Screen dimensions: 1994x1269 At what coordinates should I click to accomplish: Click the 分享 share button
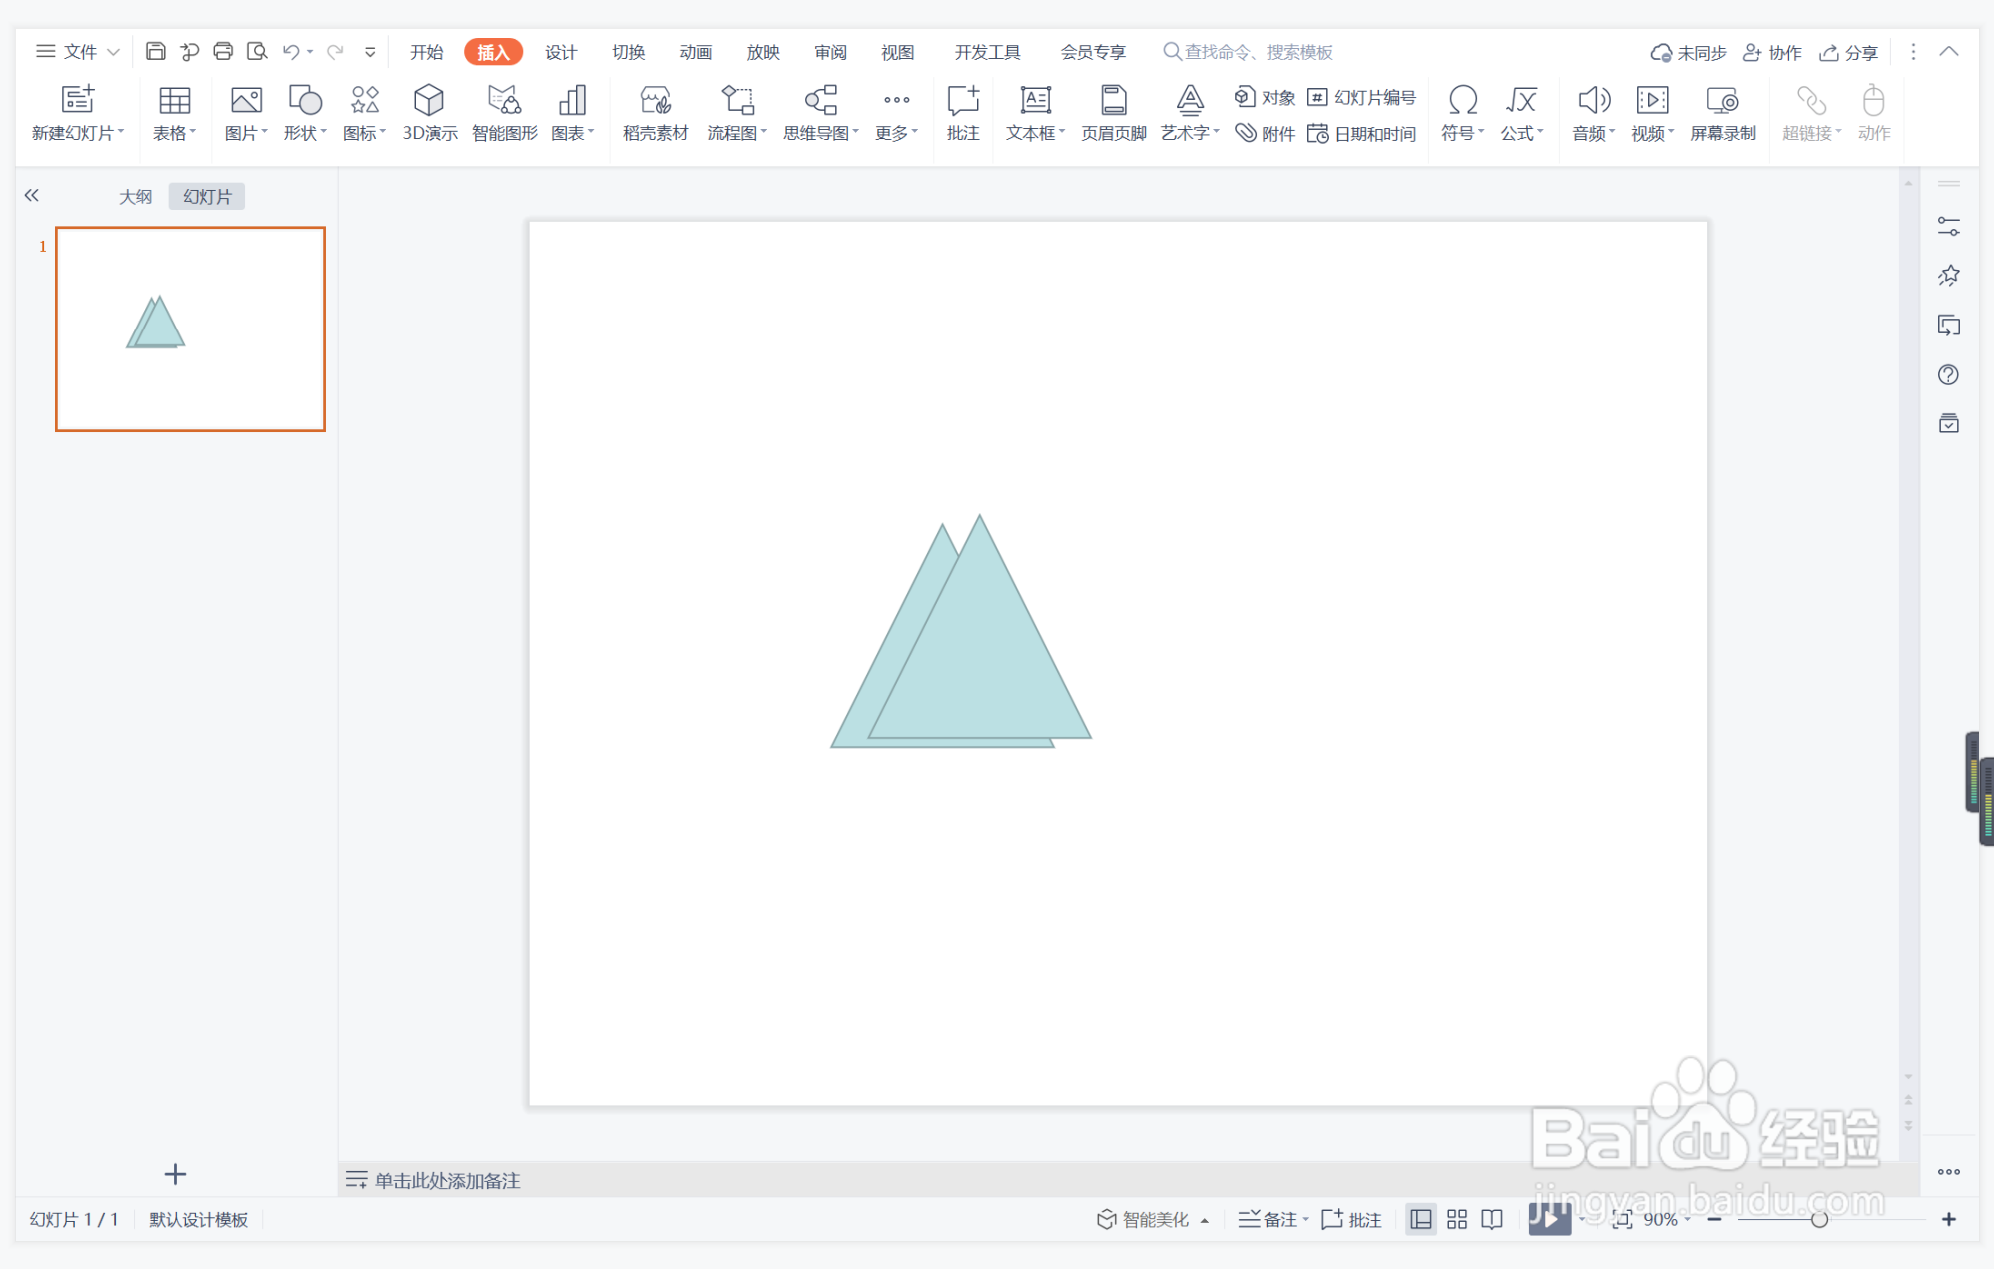pyautogui.click(x=1848, y=52)
